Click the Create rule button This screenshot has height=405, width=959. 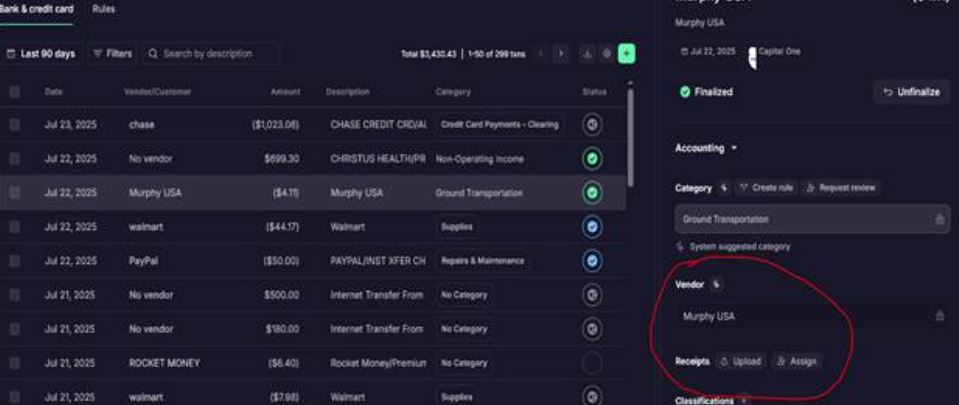tap(766, 188)
